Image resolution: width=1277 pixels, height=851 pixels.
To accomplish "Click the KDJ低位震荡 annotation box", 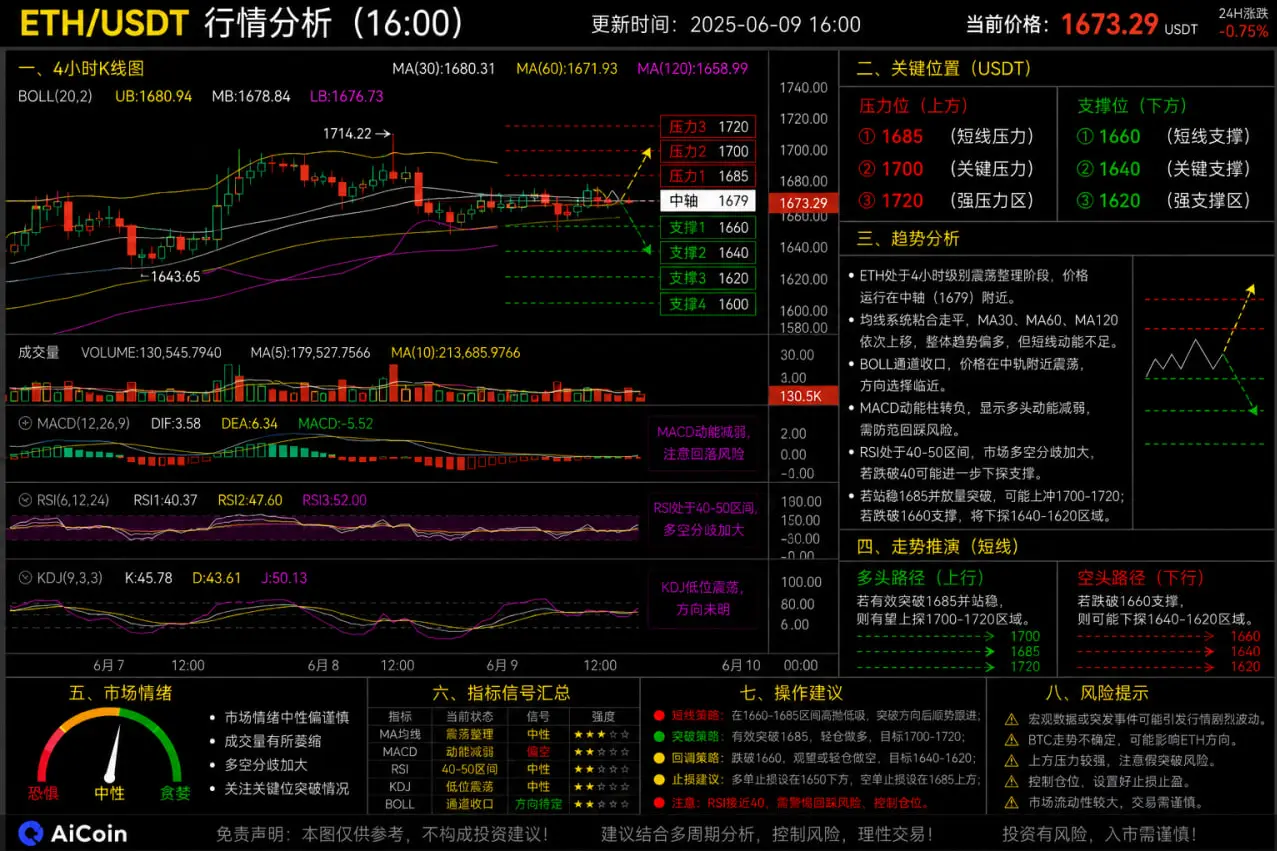I will [703, 599].
